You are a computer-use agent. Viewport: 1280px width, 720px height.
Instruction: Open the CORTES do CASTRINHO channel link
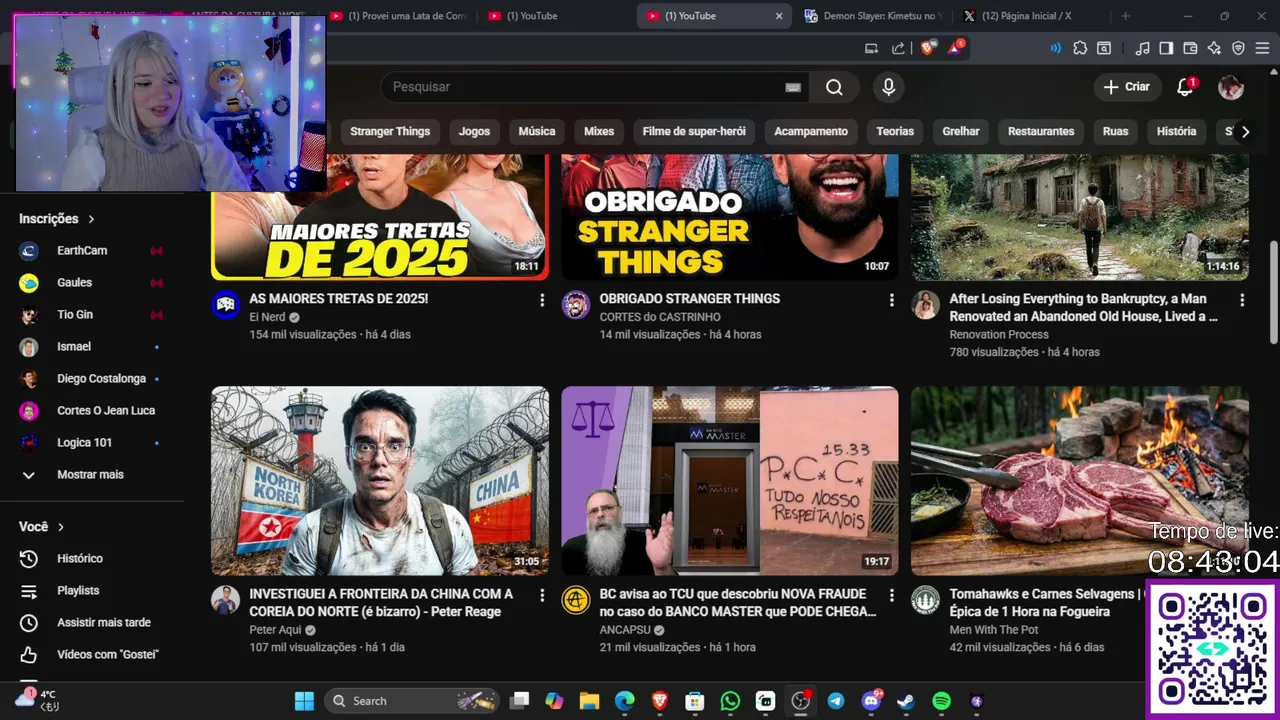pyautogui.click(x=660, y=317)
